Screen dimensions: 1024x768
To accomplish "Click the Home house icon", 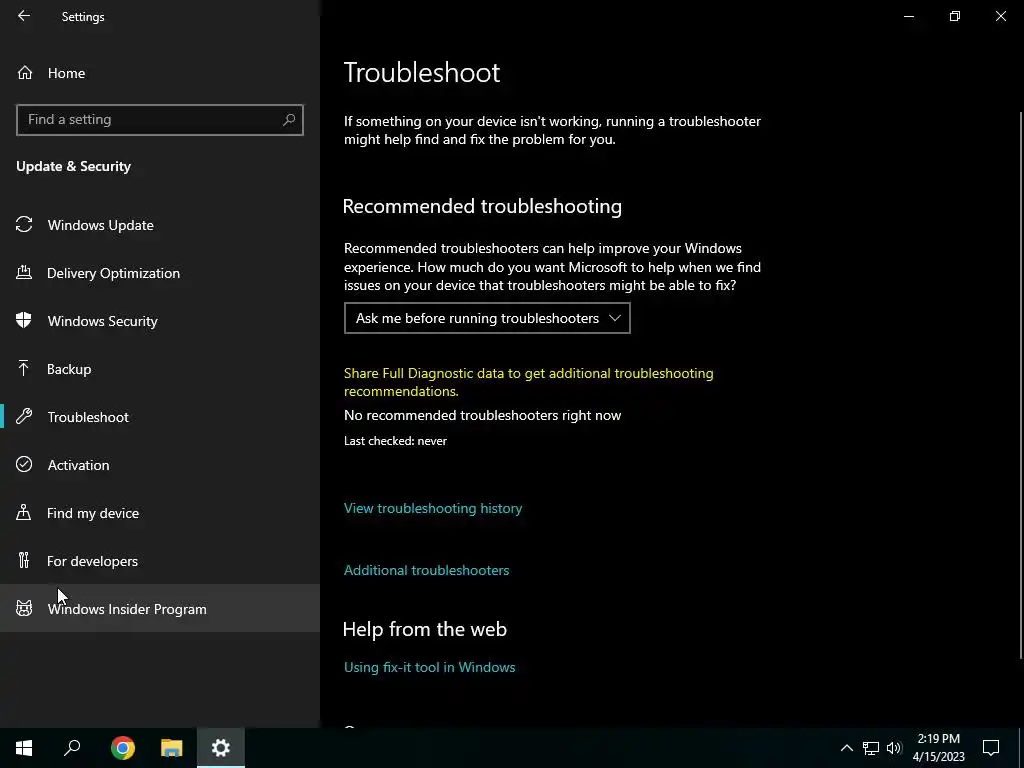I will (x=25, y=72).
